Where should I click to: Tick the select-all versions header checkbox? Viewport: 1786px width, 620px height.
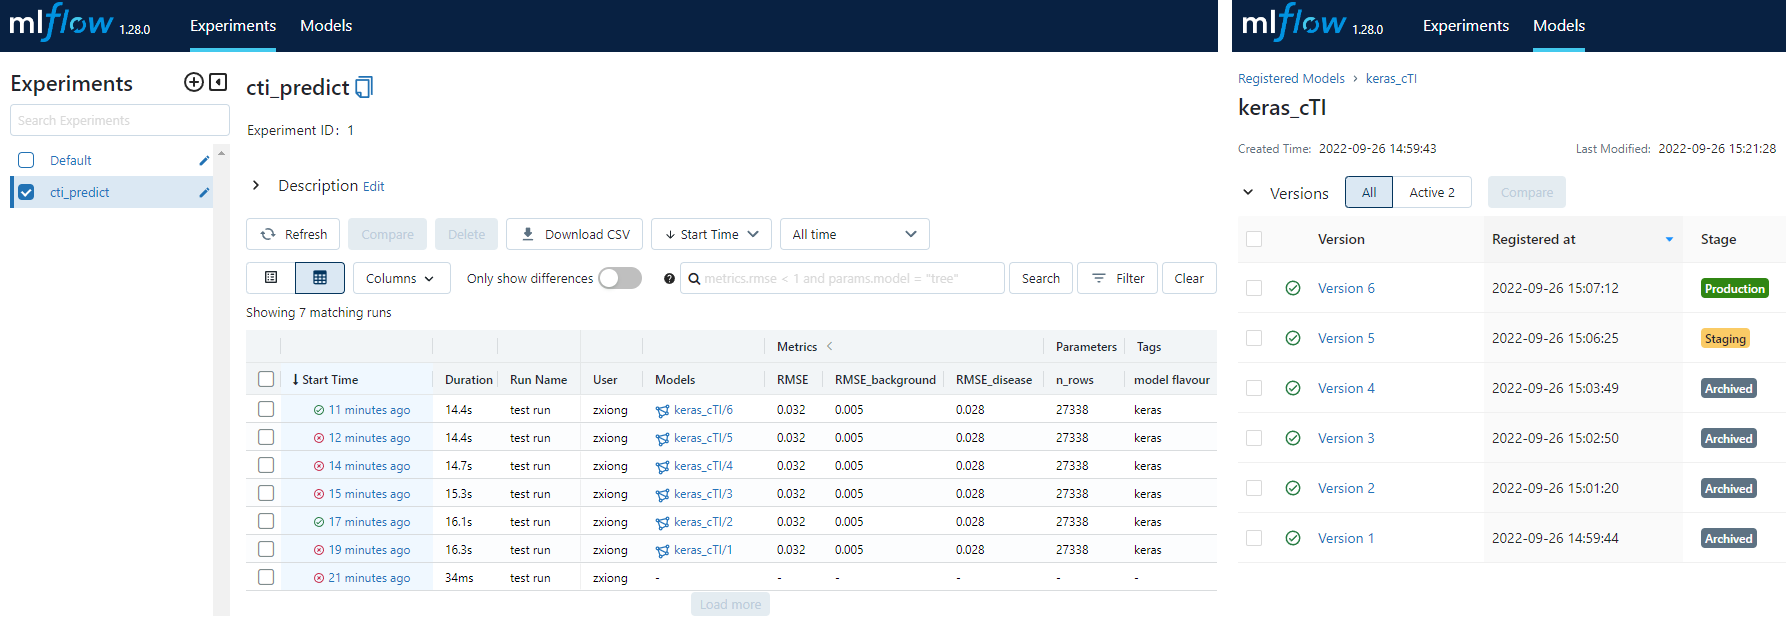click(1254, 239)
